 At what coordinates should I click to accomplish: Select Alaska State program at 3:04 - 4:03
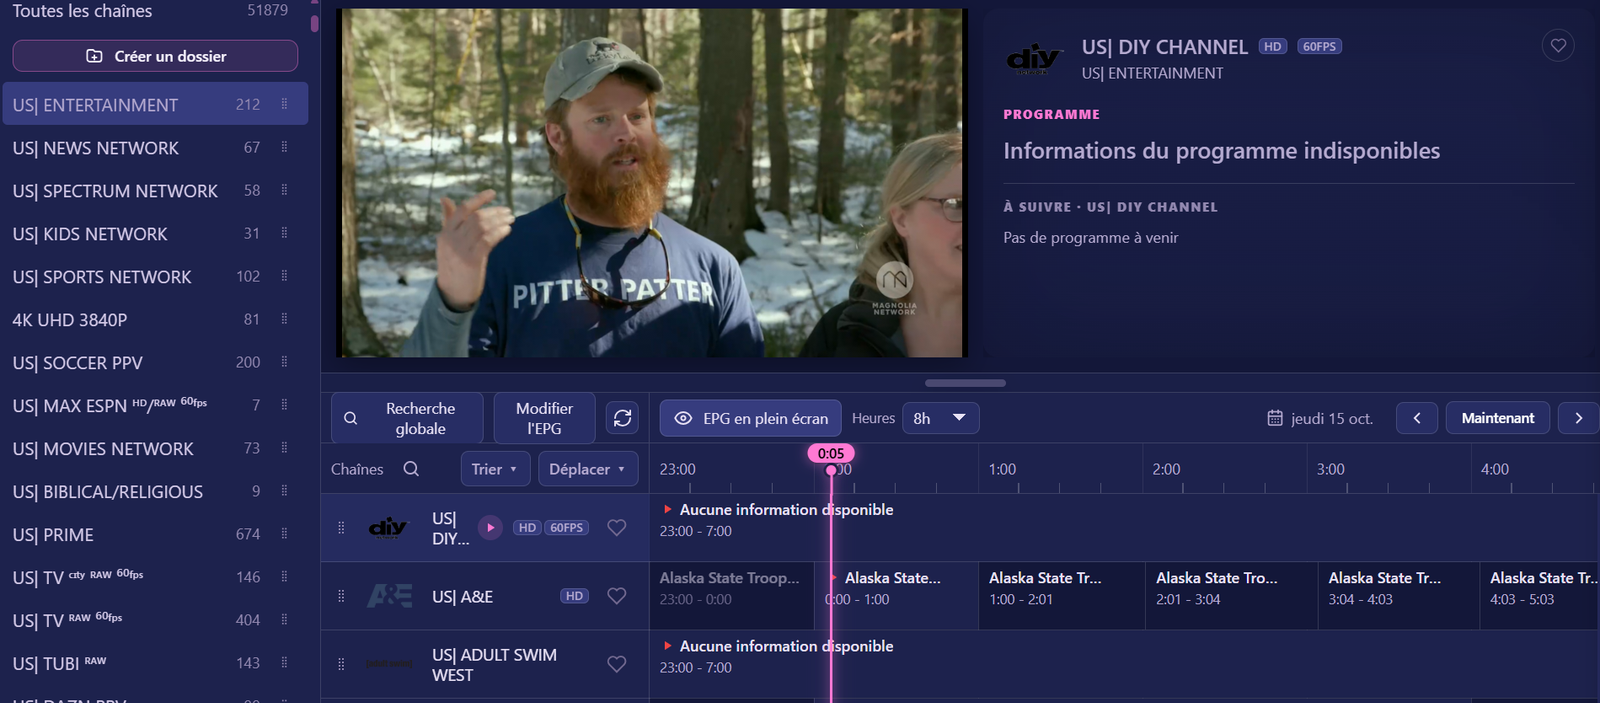pos(1399,596)
